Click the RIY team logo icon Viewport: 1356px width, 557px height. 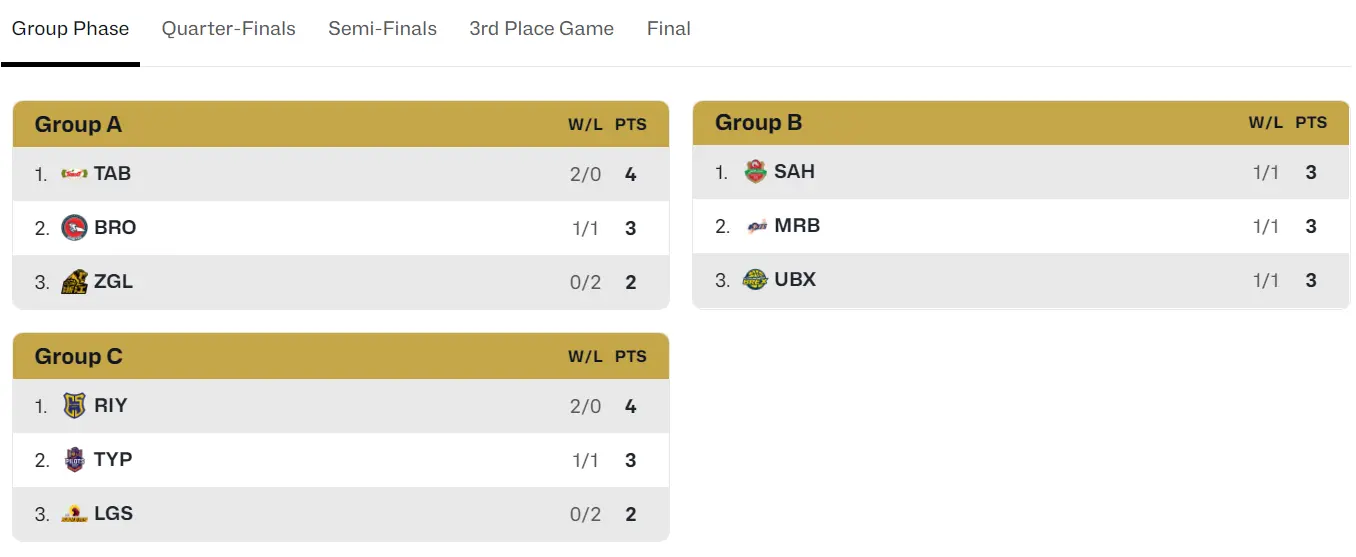point(74,406)
